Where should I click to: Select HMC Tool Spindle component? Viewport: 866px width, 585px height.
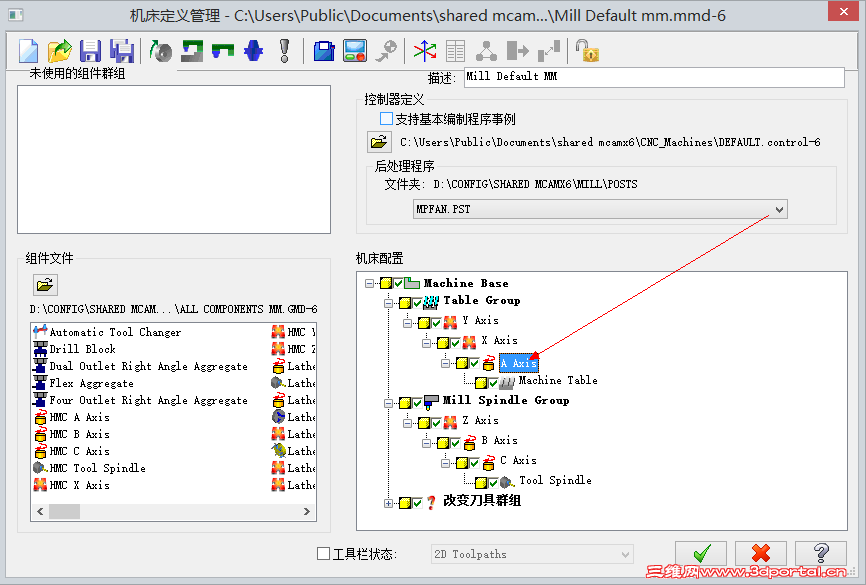[97, 468]
